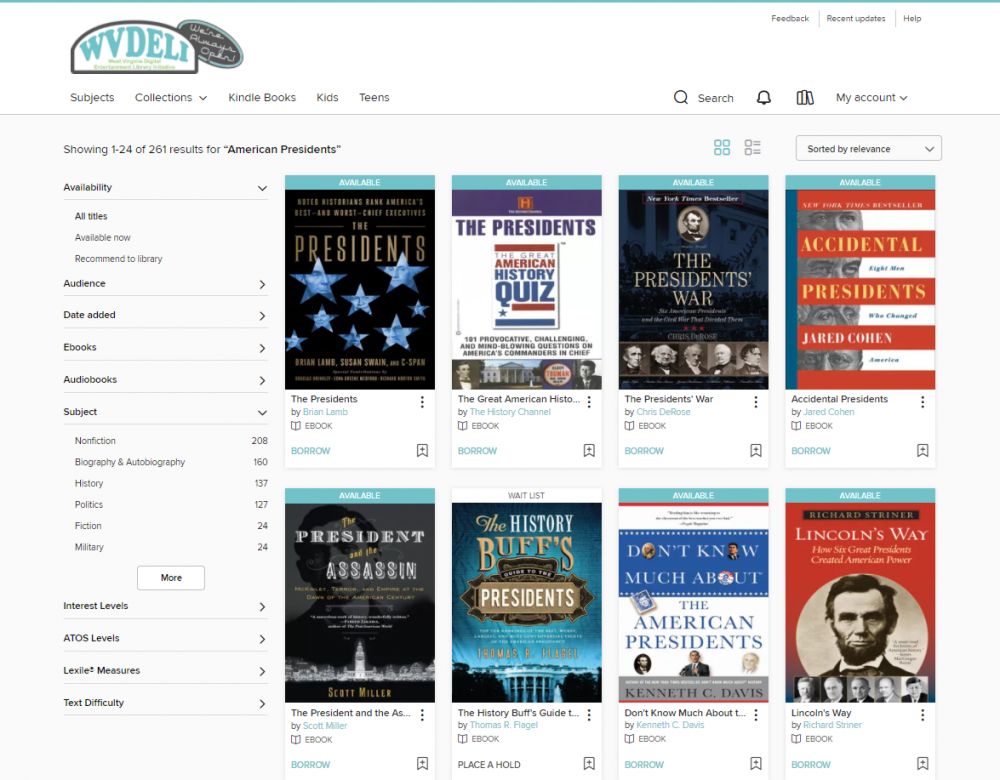Open Don't Know Much About cover
The width and height of the screenshot is (1000, 780).
coord(693,603)
